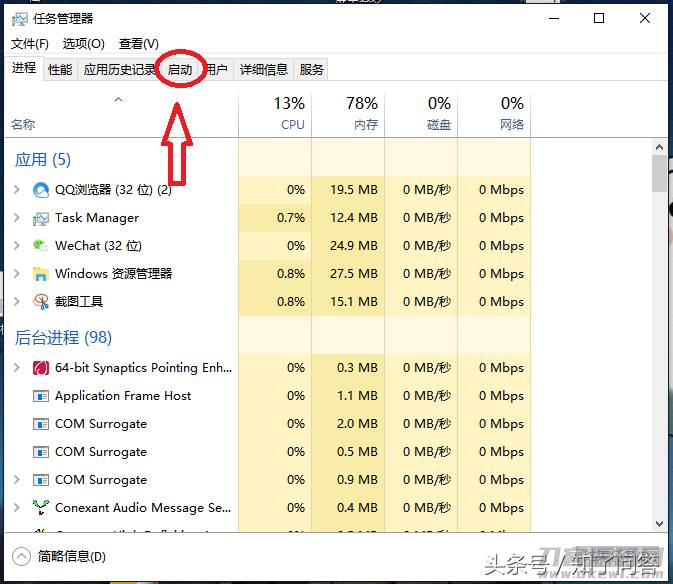Click the Task Manager process icon

click(41, 218)
